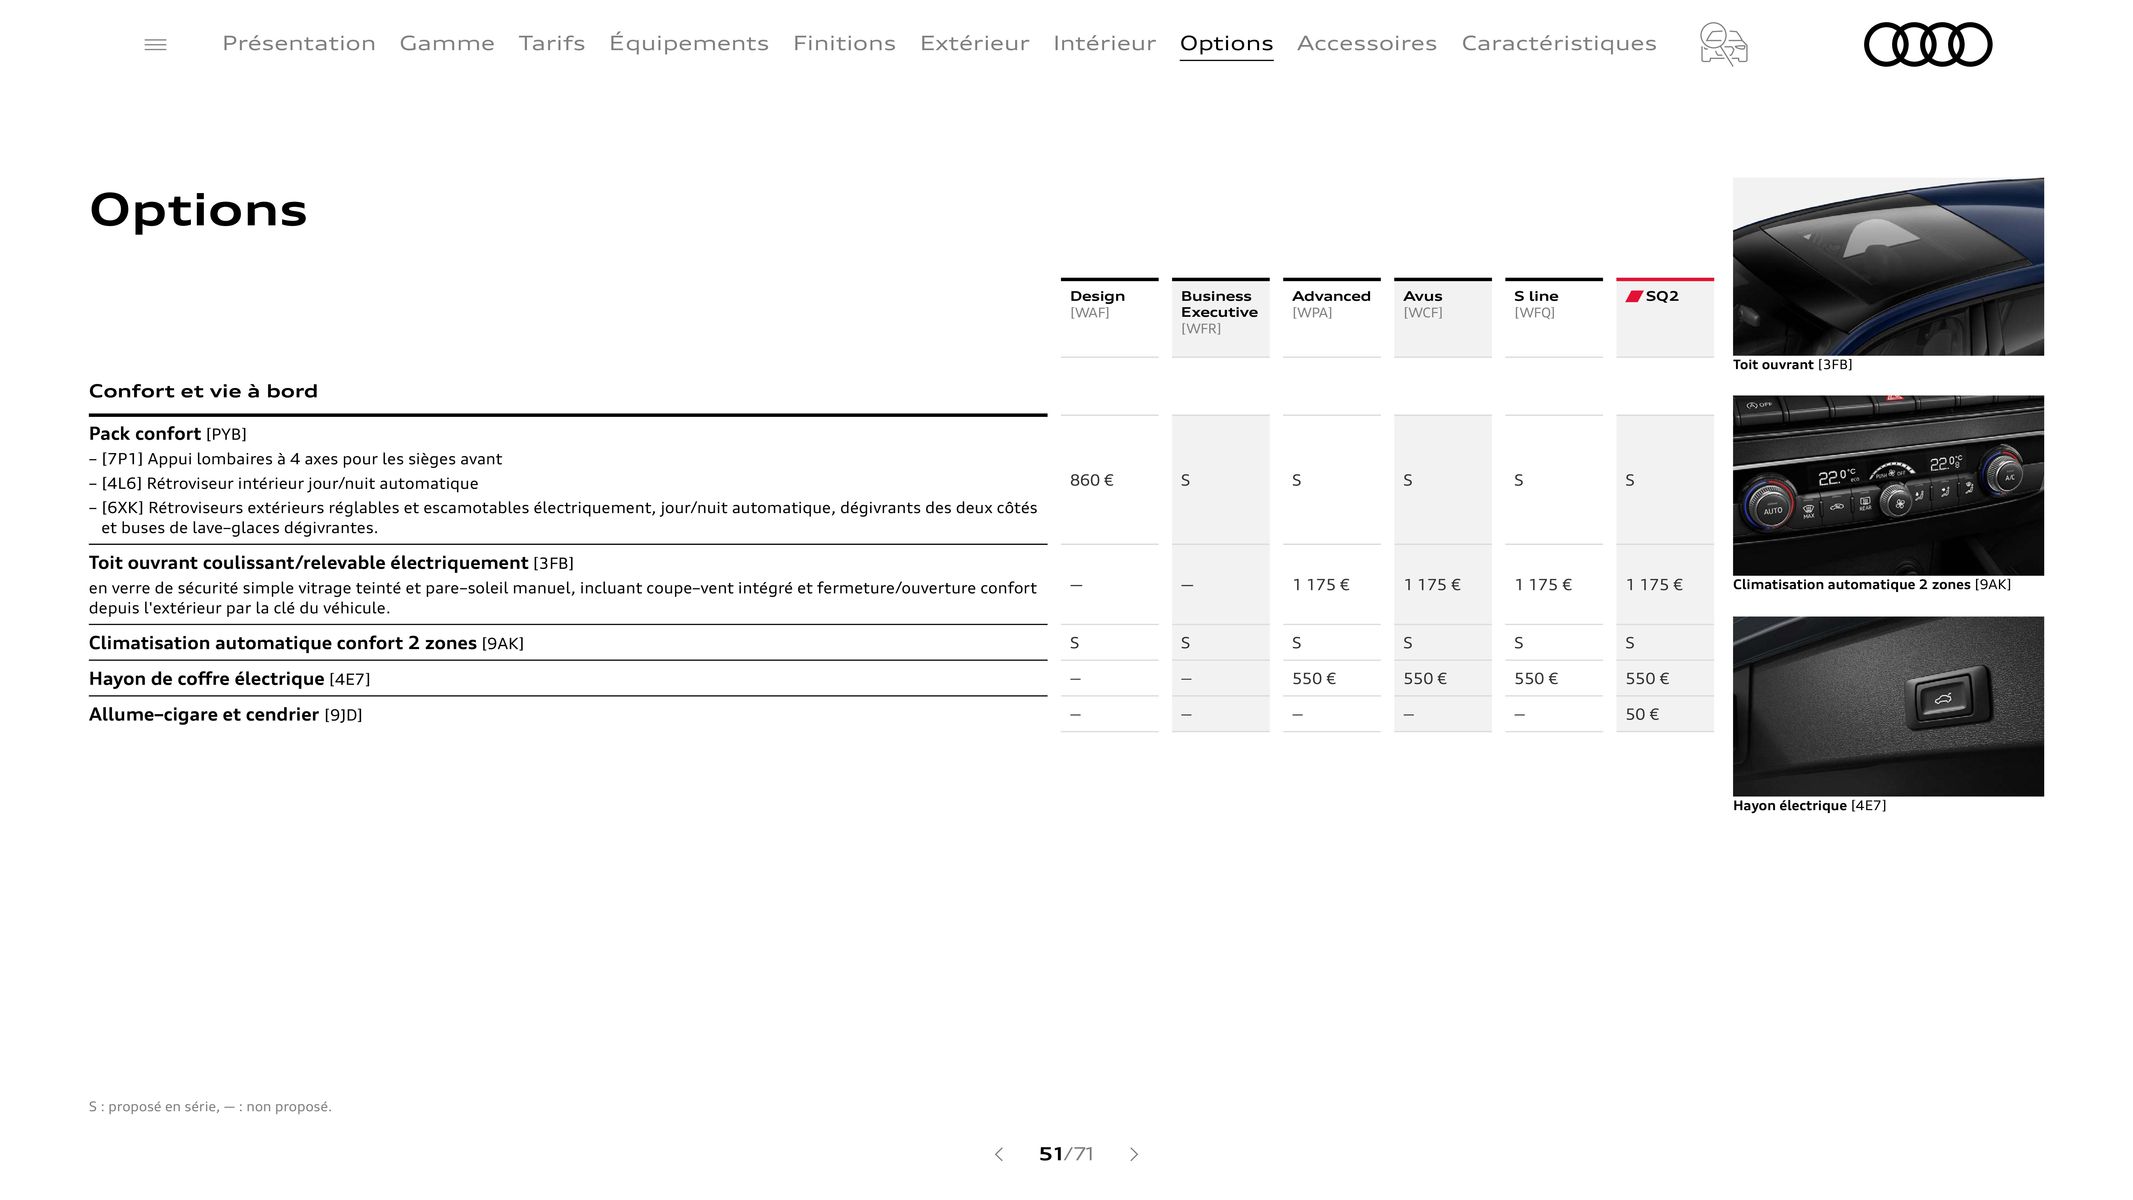The image size is (2133, 1200).
Task: Click the red SQ2 rhombus icon
Action: click(x=1634, y=296)
